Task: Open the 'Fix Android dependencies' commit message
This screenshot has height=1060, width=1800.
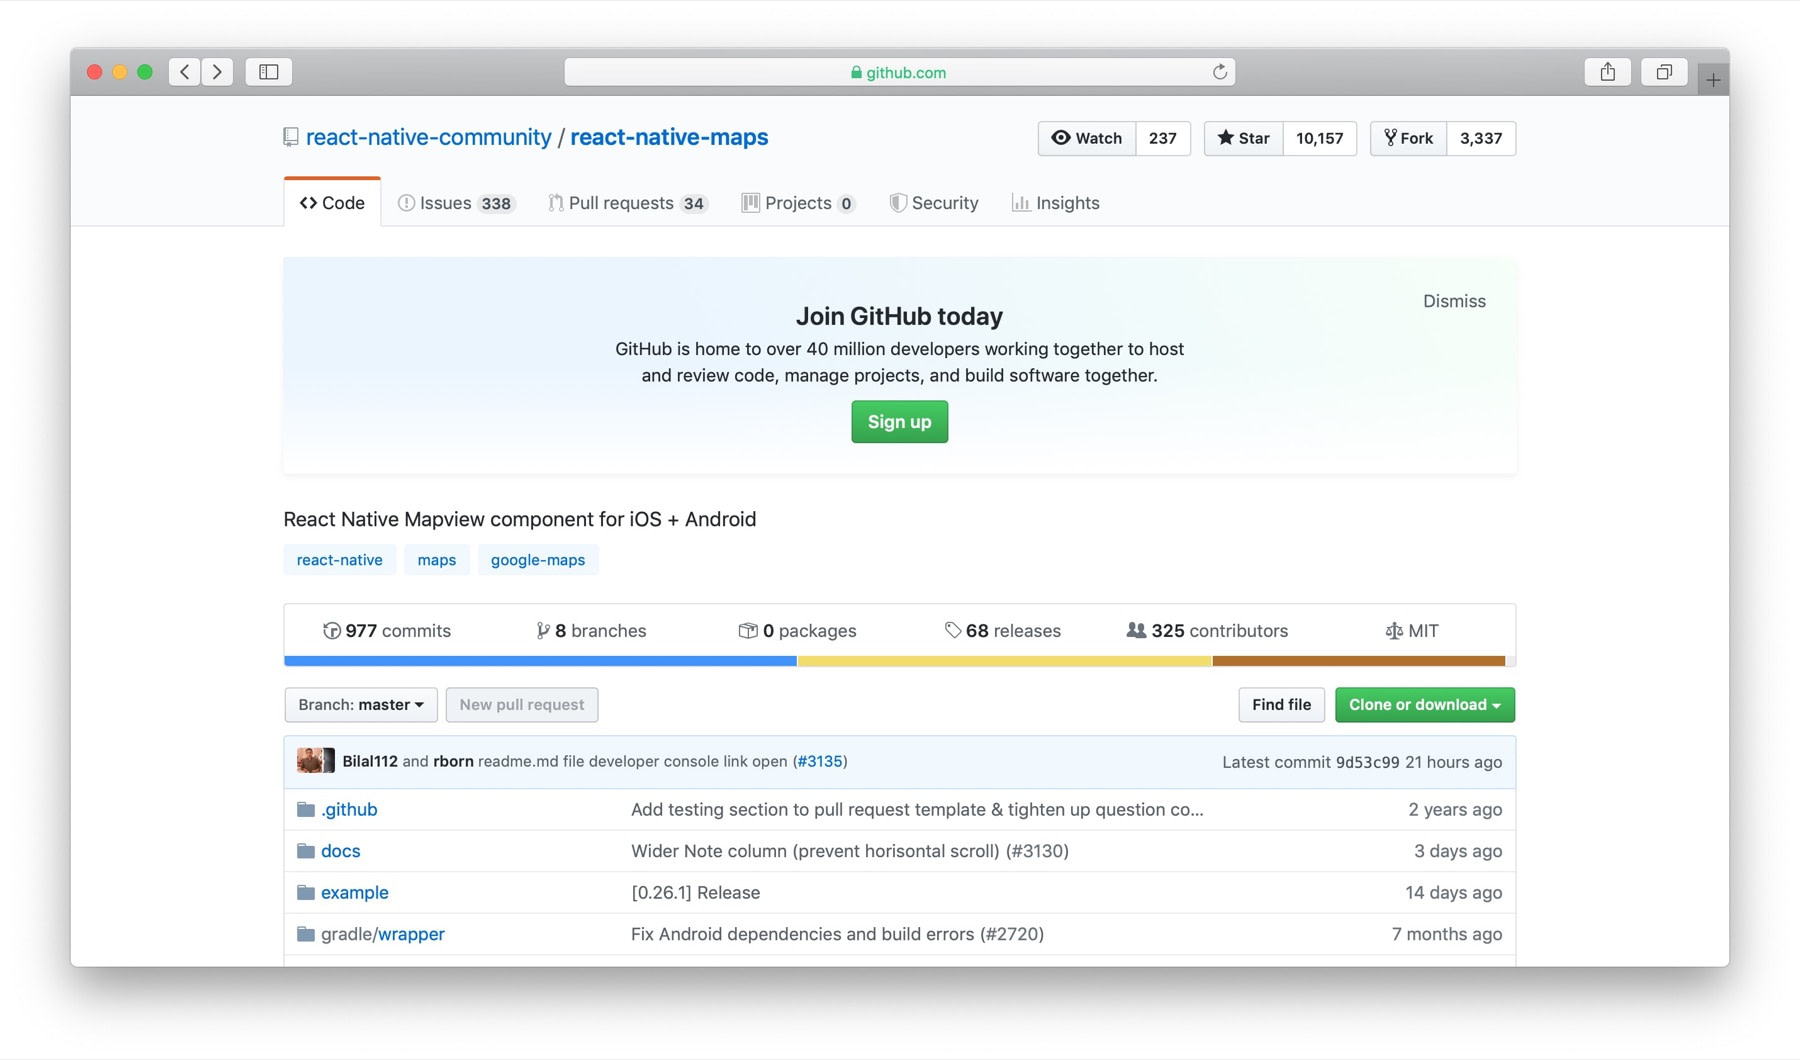Action: click(837, 934)
